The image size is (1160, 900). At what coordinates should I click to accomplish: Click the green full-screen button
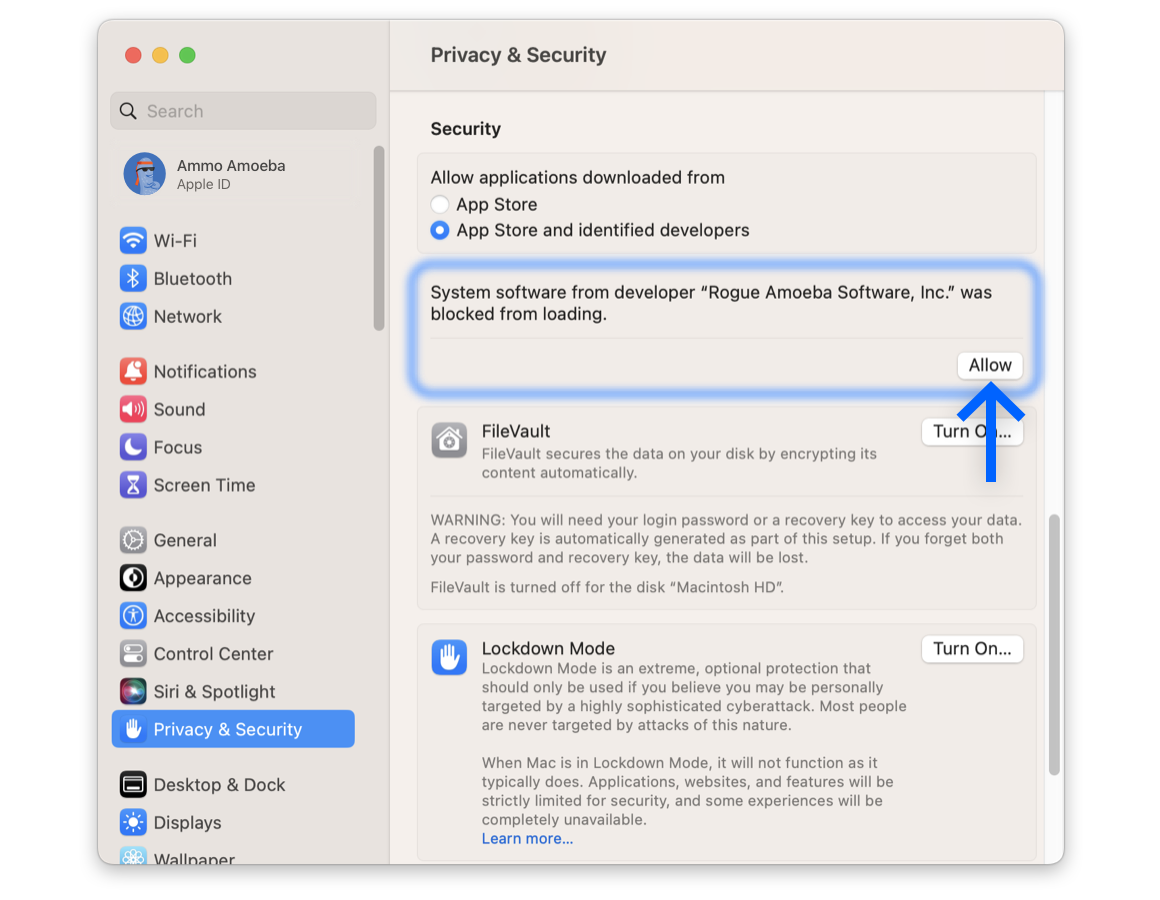coord(187,55)
